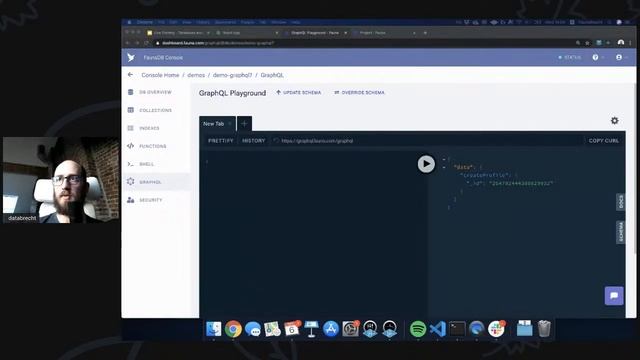Screen dimensions: 640x360
Task: Open Visual Studio Code from the dock
Action: (x=437, y=329)
